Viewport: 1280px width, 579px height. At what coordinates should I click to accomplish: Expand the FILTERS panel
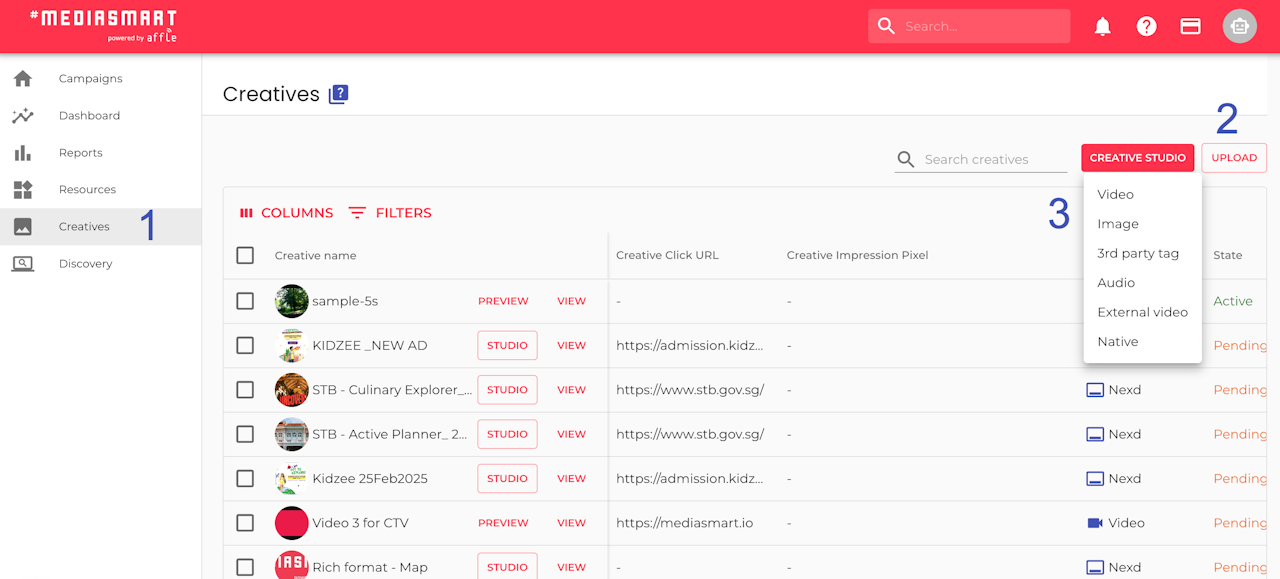coord(390,213)
